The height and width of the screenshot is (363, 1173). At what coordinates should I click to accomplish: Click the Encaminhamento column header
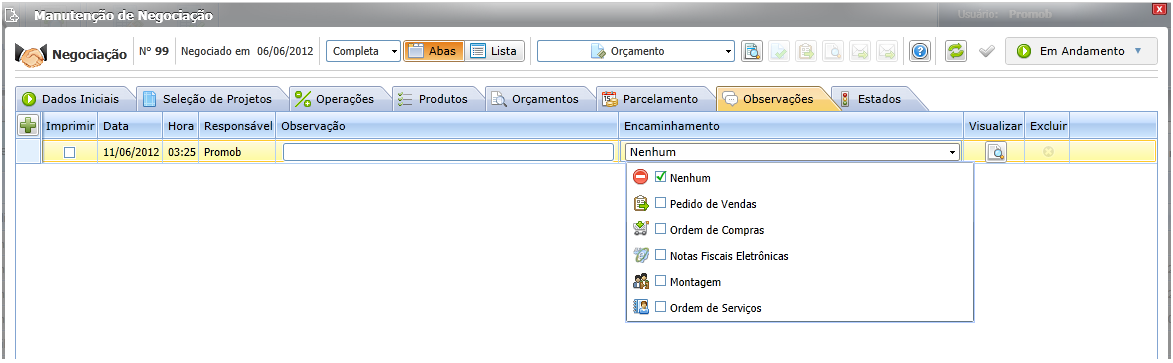[x=791, y=126]
